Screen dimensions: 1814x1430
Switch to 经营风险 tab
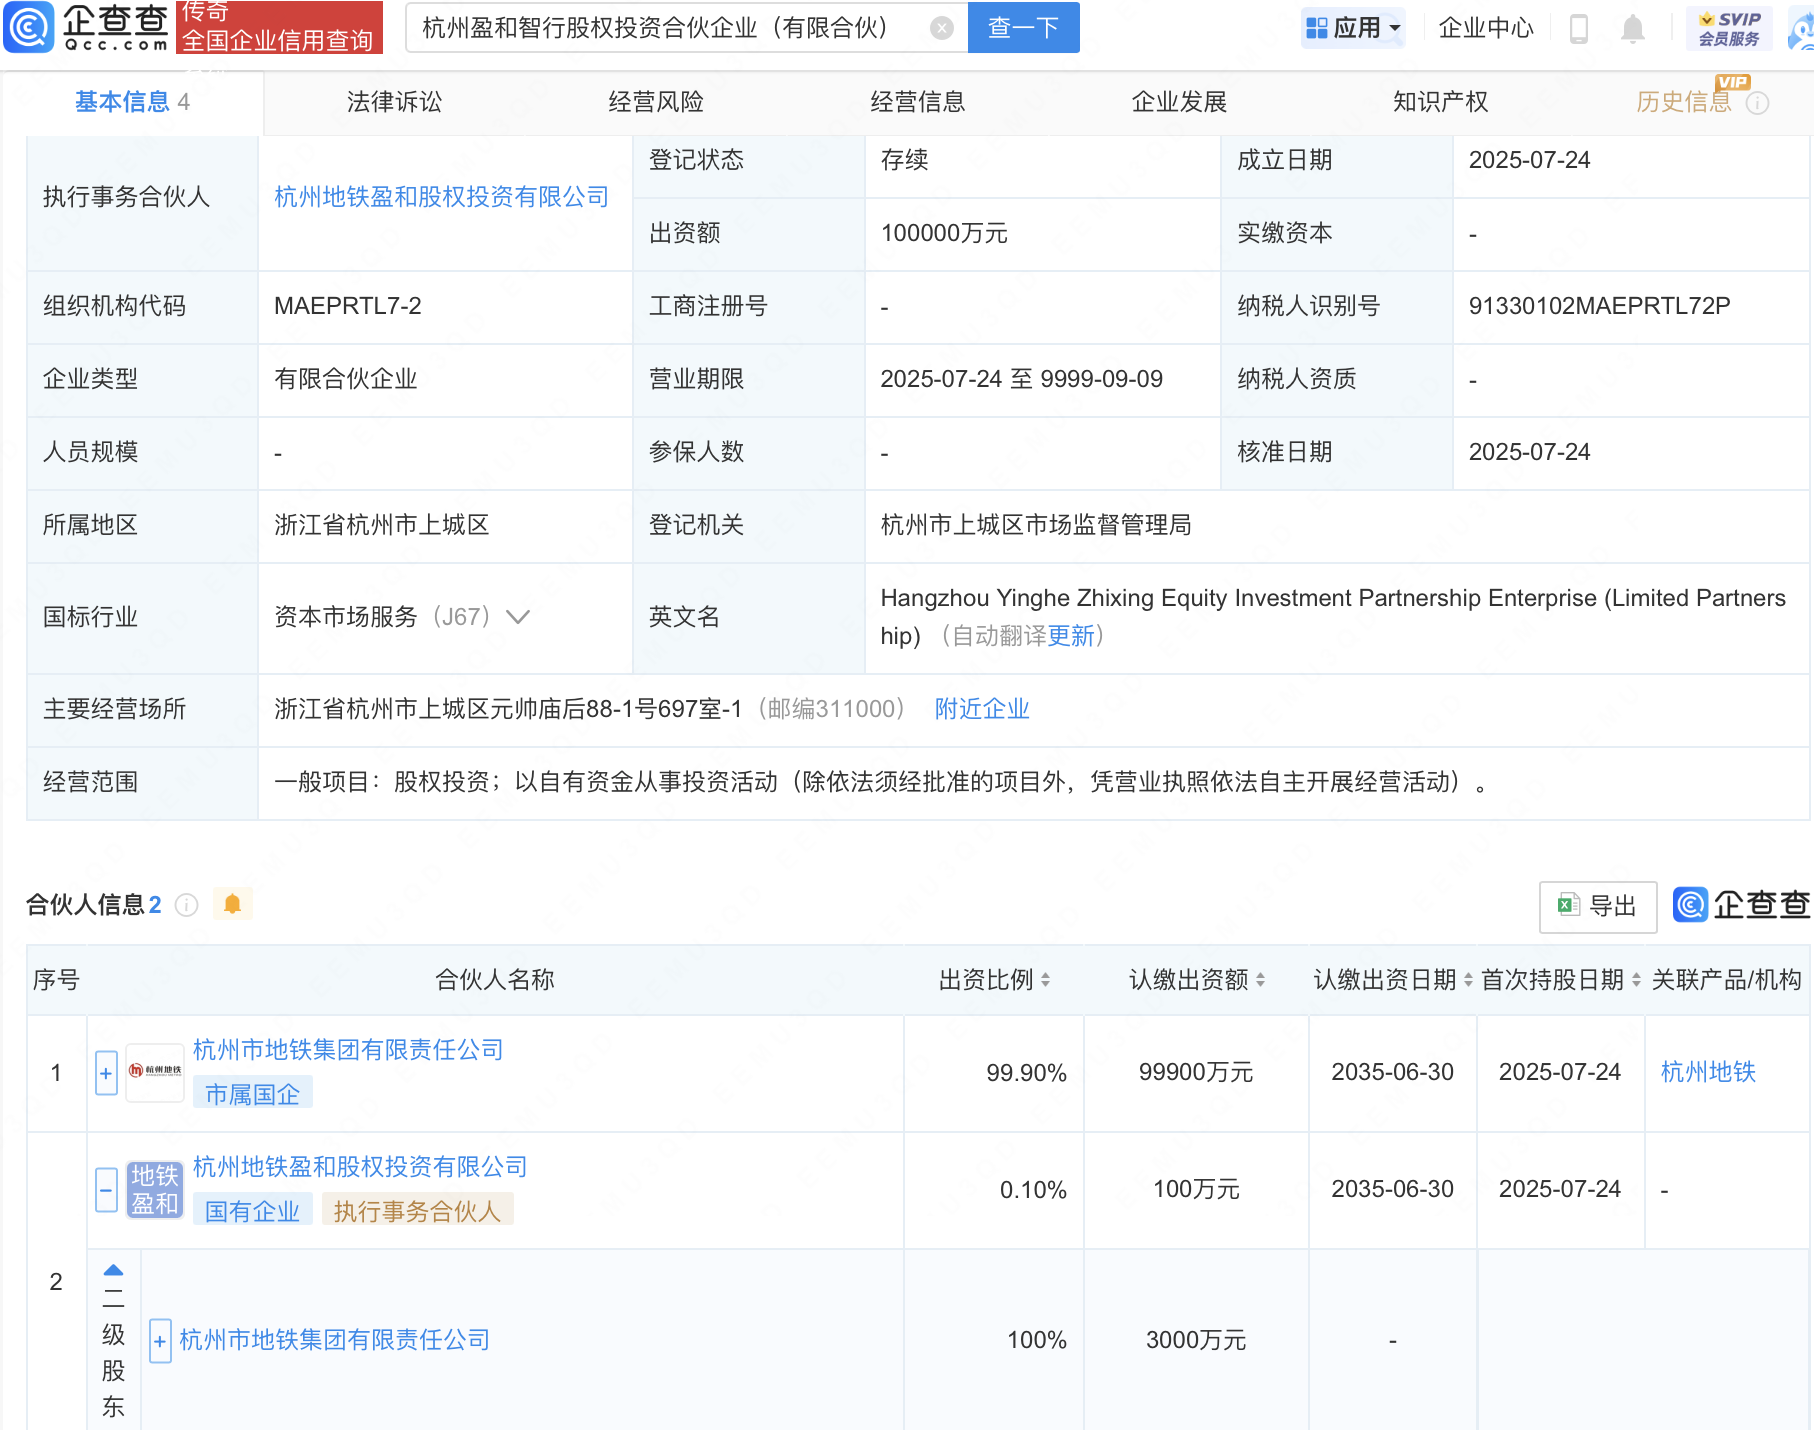click(656, 102)
